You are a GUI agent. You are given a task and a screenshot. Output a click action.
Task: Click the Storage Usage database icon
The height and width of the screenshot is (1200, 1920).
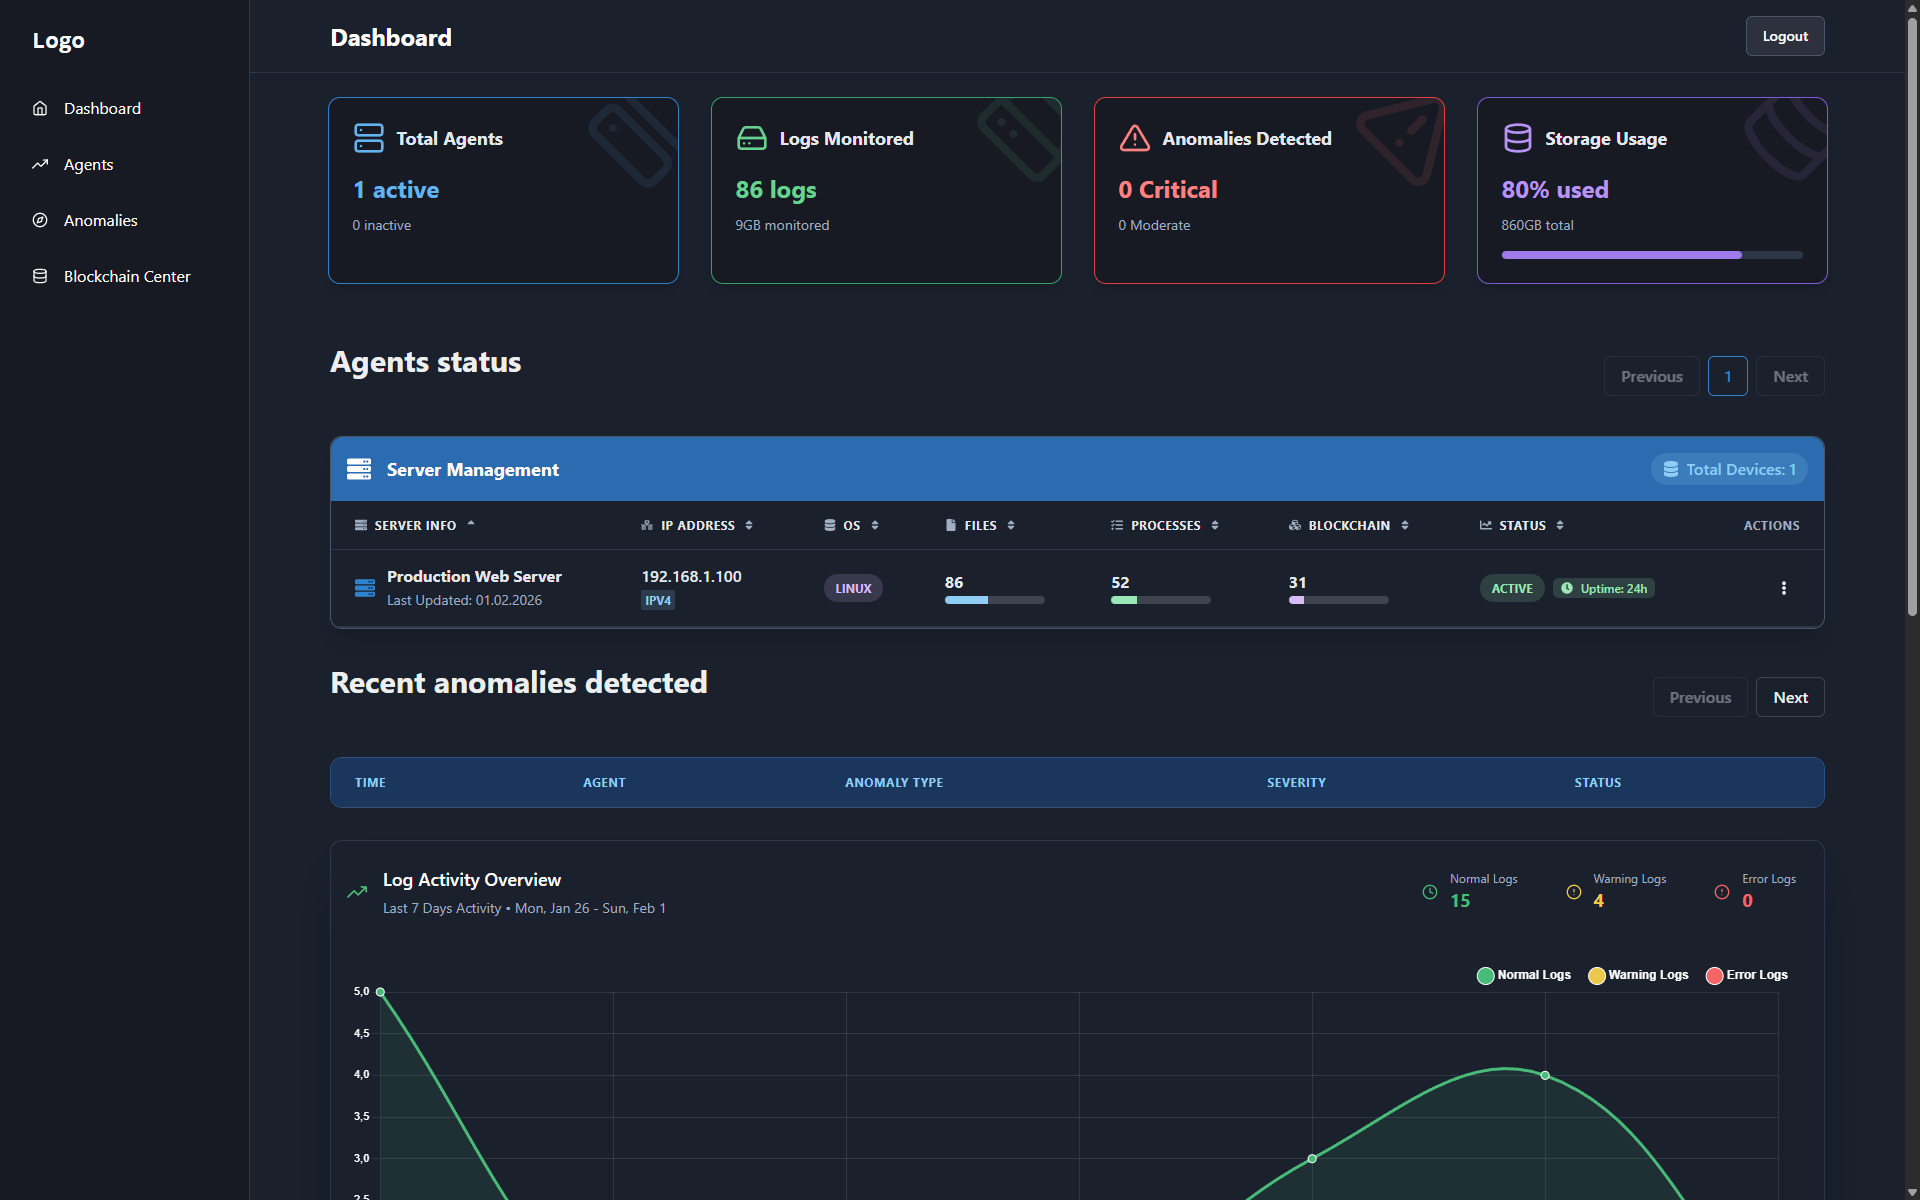click(1517, 138)
